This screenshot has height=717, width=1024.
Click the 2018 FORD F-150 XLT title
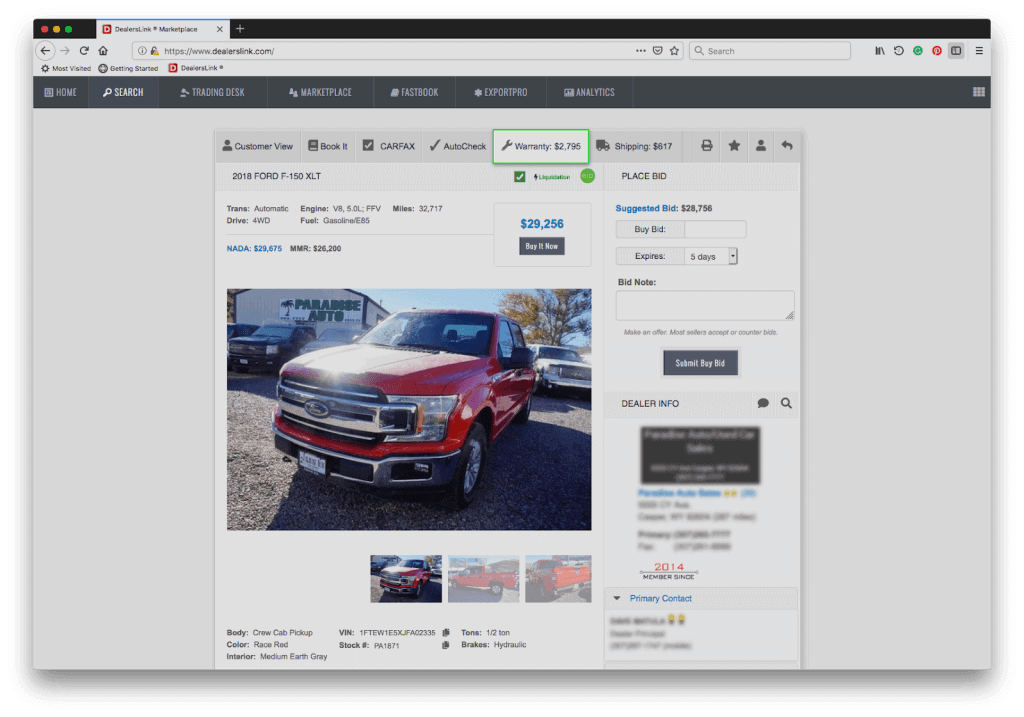point(276,176)
